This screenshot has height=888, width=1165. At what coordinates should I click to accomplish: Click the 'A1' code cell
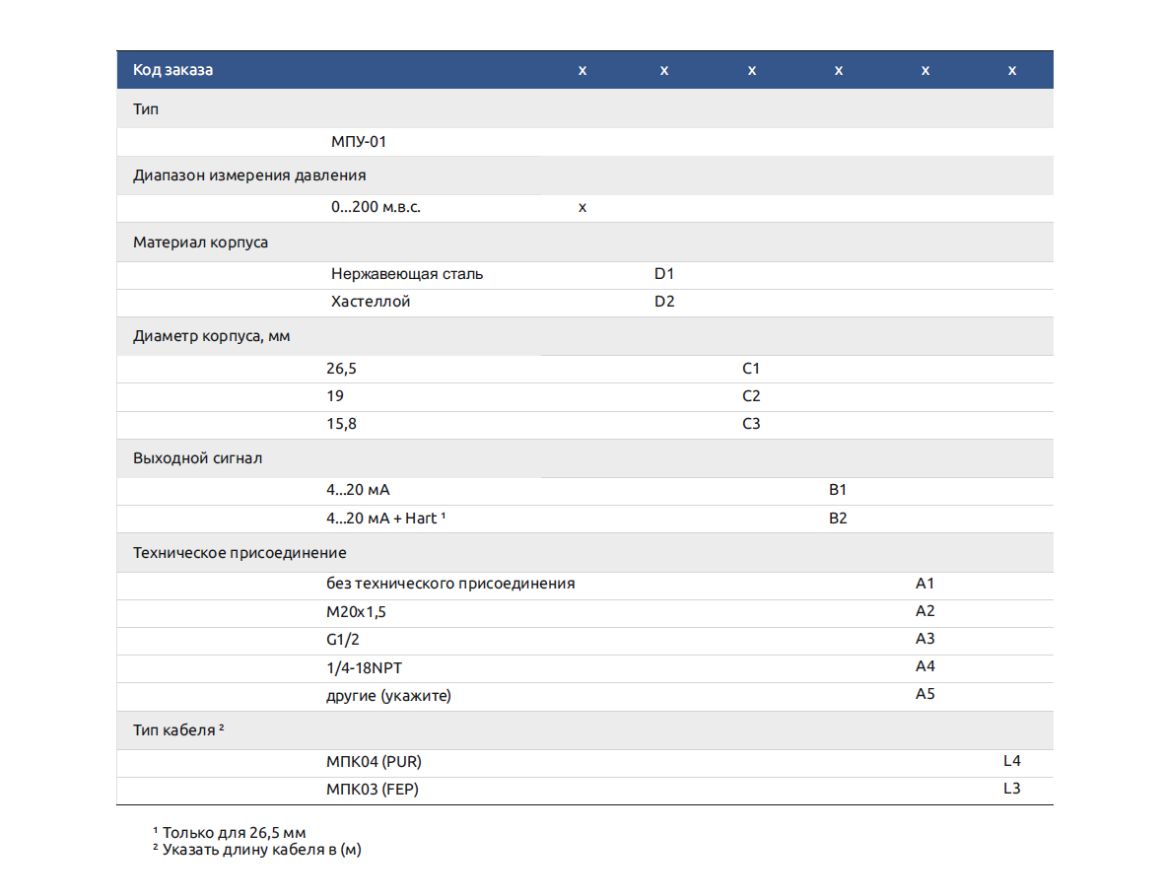tap(924, 583)
